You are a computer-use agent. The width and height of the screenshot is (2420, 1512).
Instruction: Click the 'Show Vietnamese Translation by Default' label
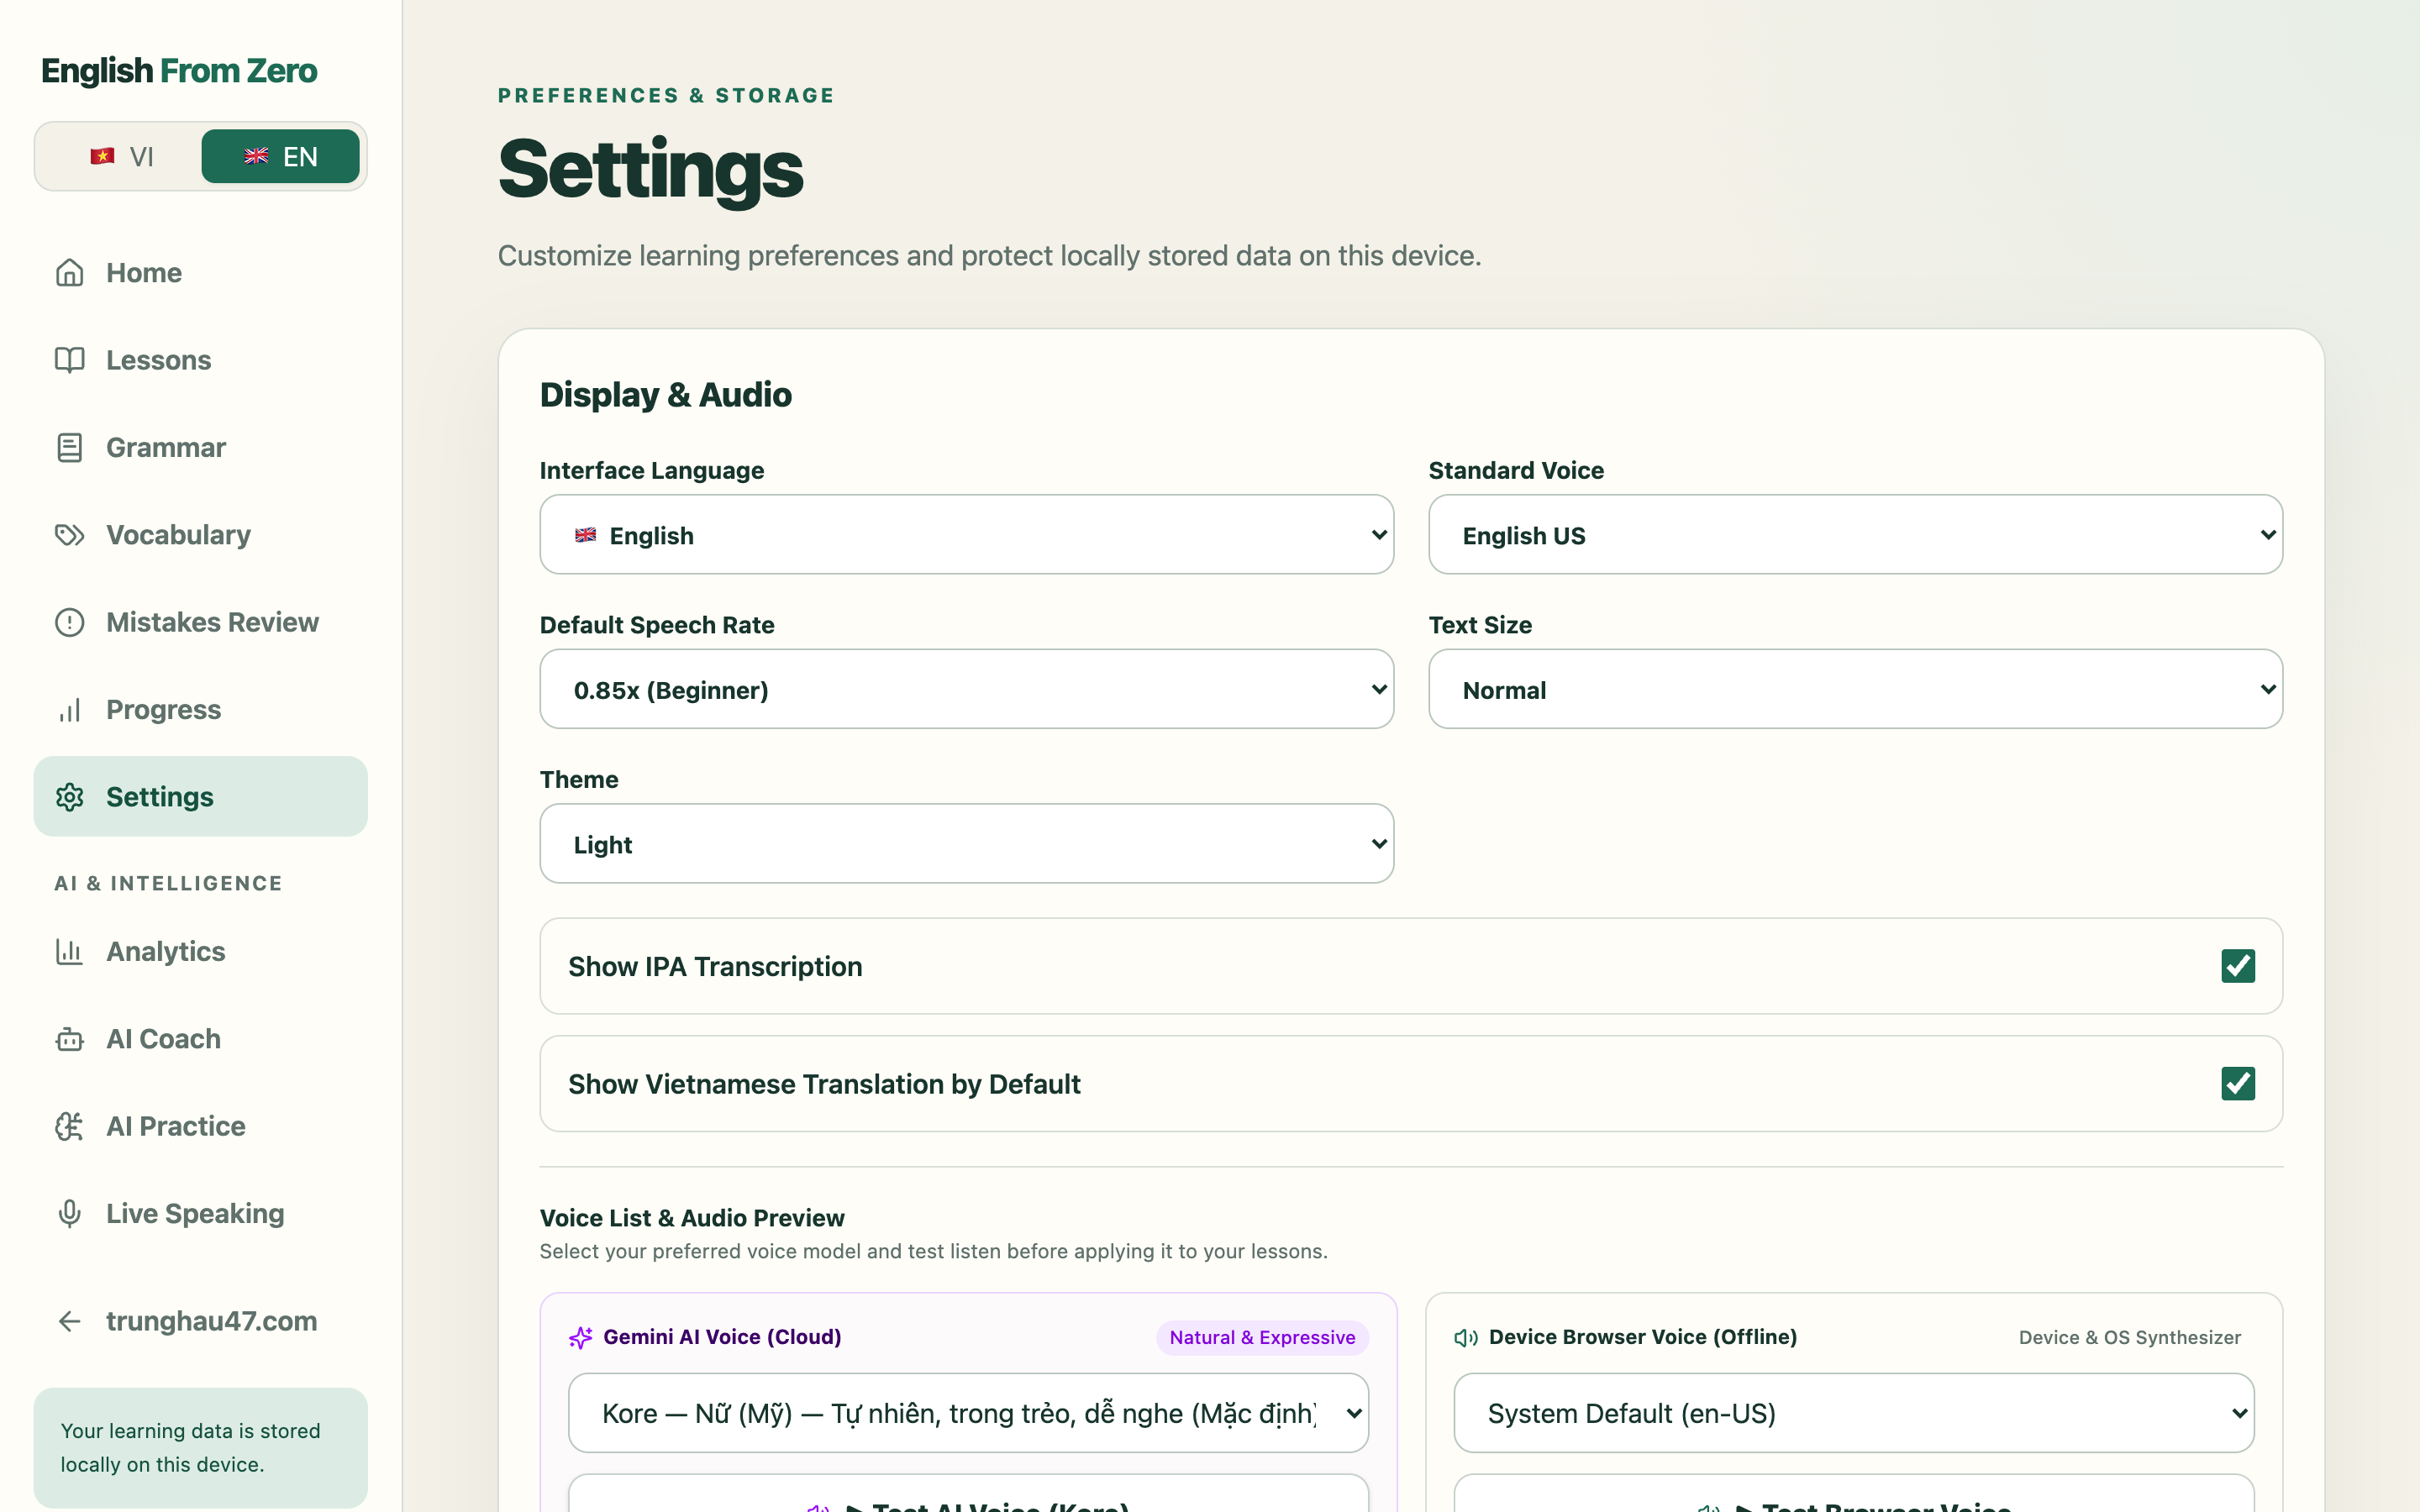point(824,1084)
